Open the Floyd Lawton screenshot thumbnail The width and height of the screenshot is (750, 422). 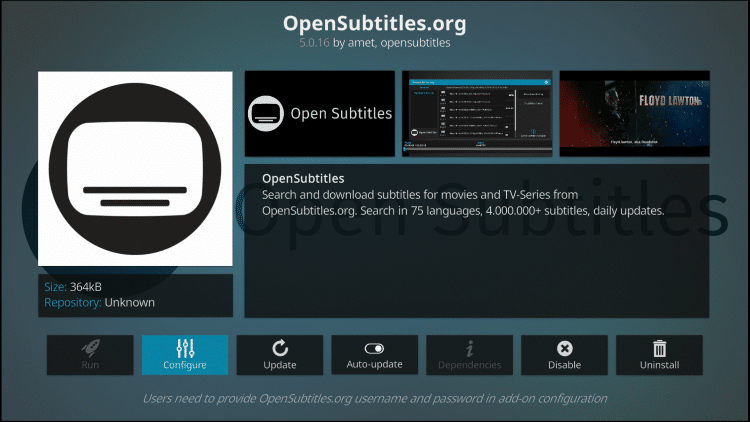click(x=634, y=113)
